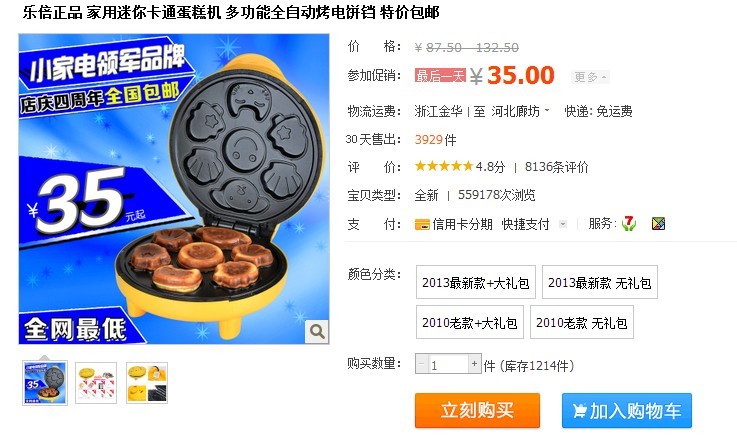Decrease quantity with the minus button
The image size is (737, 440).
[421, 364]
